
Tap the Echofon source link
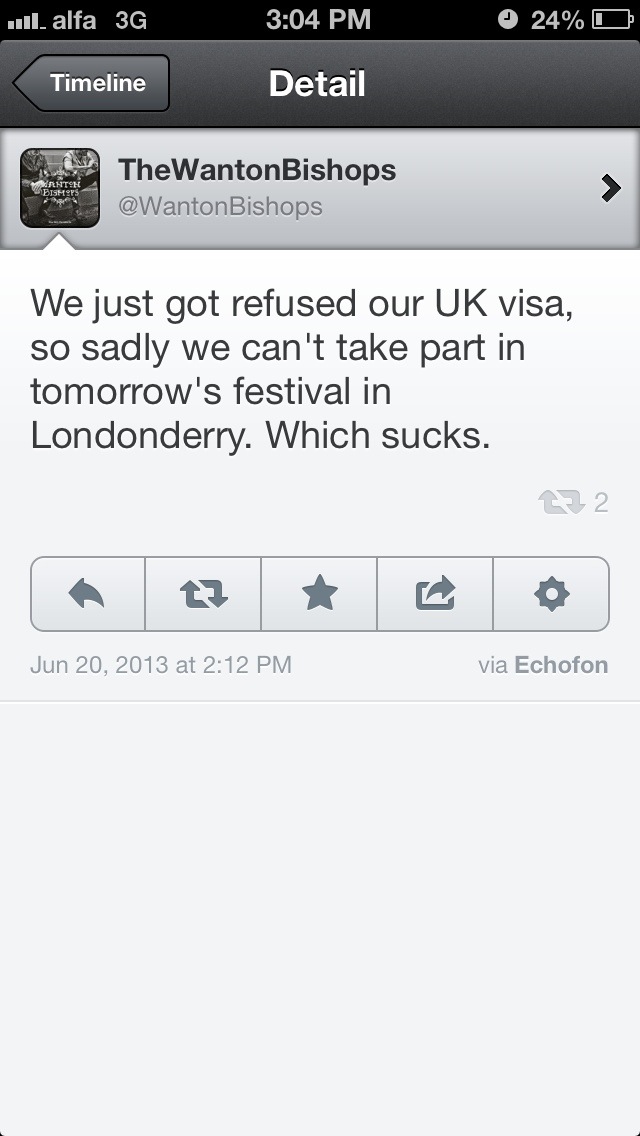560,665
